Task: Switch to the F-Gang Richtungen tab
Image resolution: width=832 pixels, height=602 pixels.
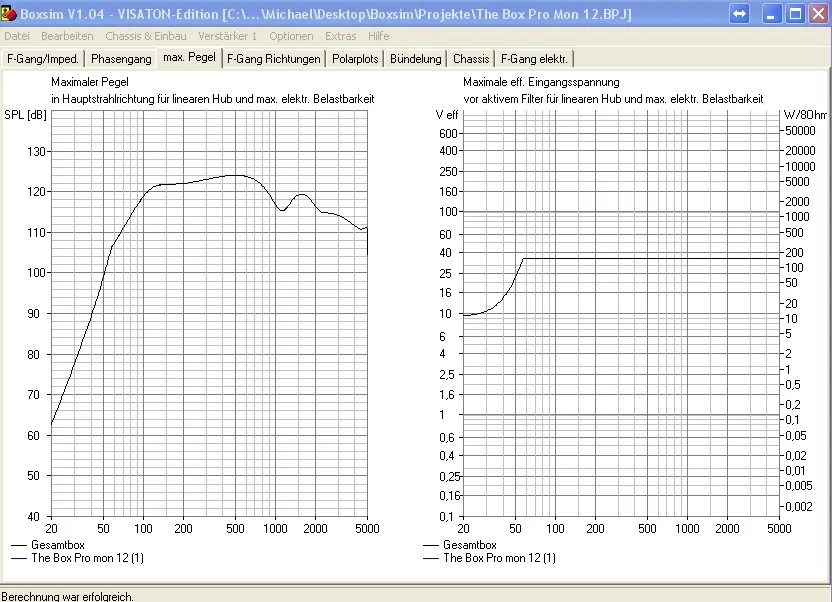Action: [x=274, y=59]
